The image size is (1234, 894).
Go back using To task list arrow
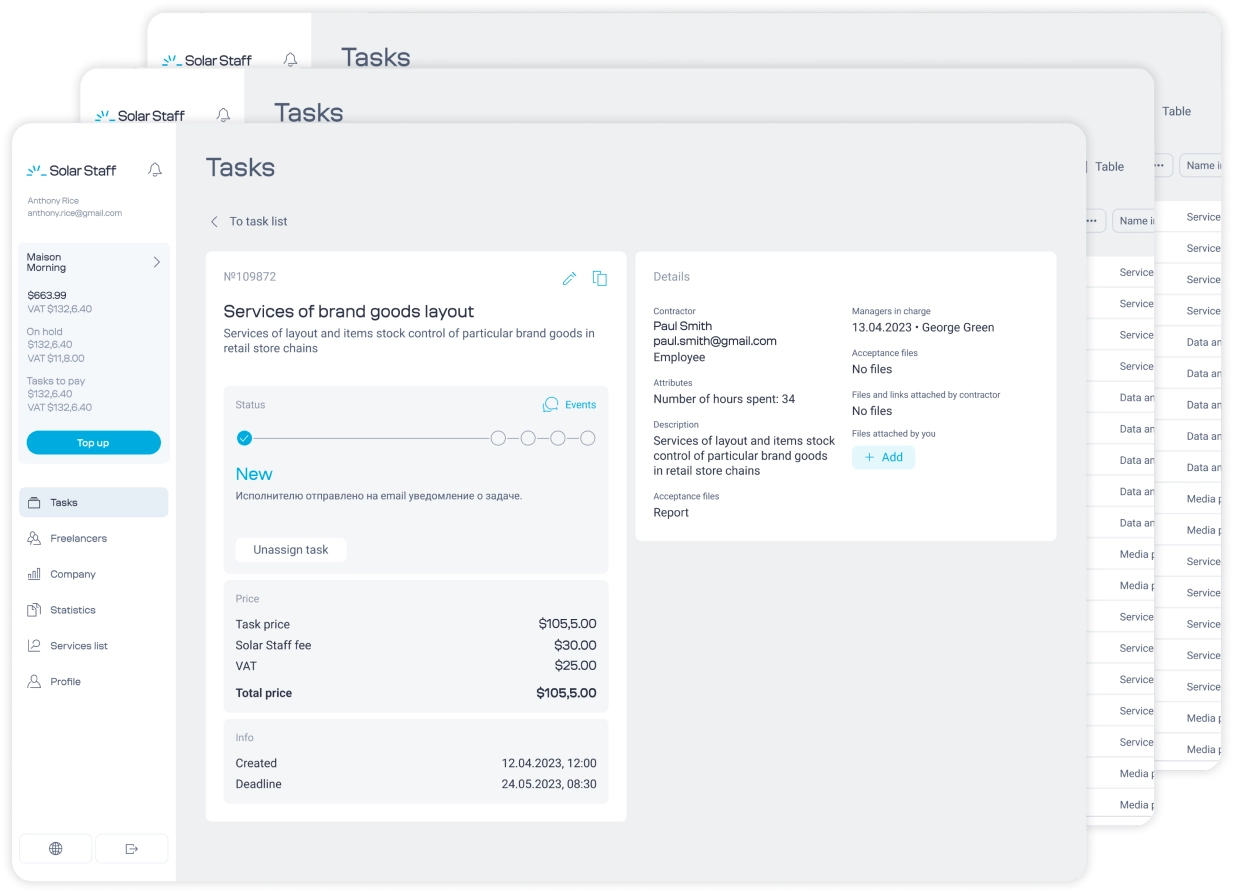(214, 221)
